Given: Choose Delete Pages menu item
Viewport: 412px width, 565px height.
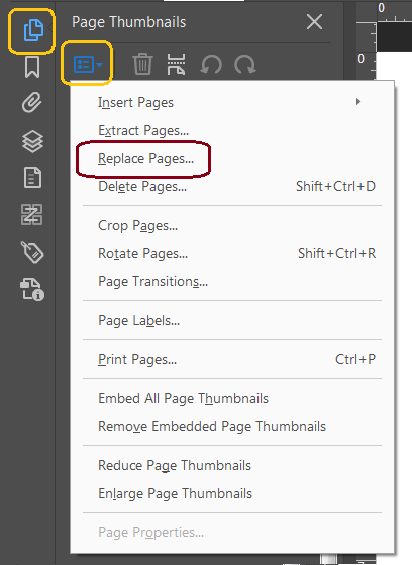Looking at the screenshot, I should (x=232, y=186).
